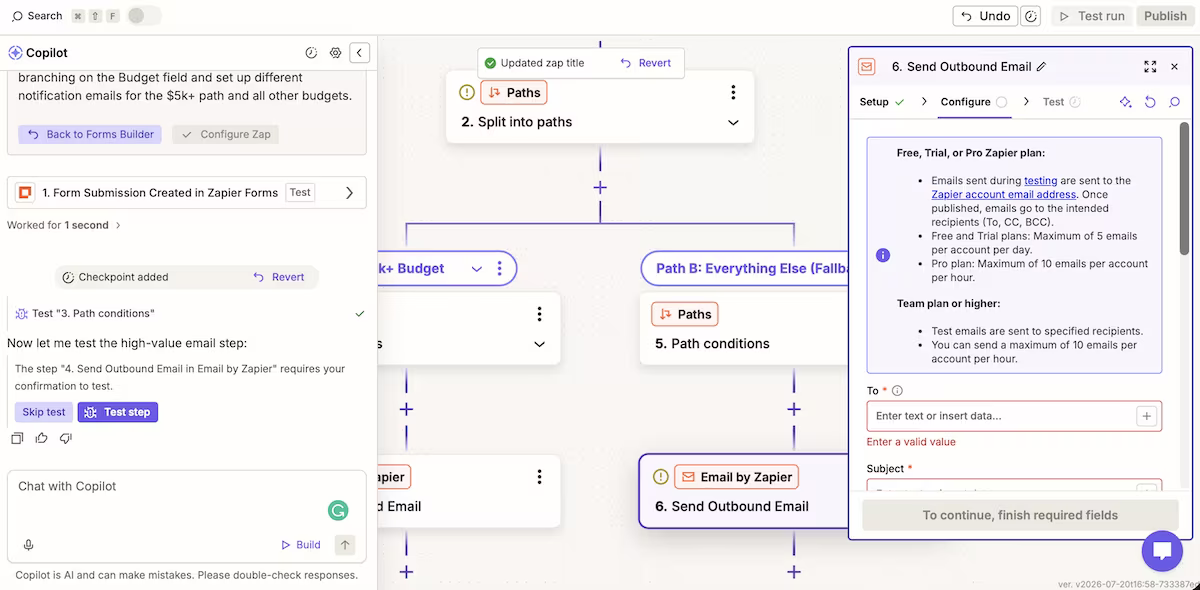Switch to the Setup tab

(881, 102)
